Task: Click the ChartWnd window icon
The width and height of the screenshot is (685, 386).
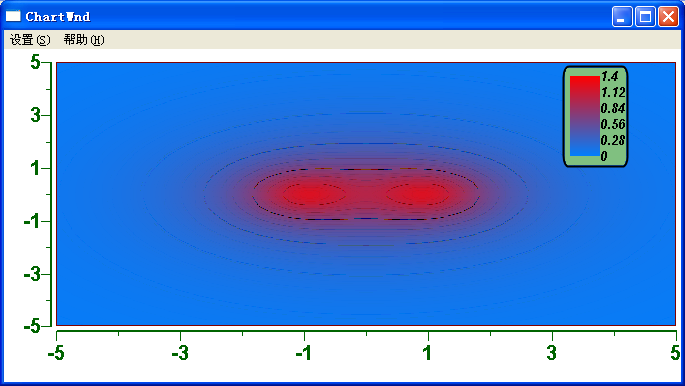Action: click(x=13, y=16)
